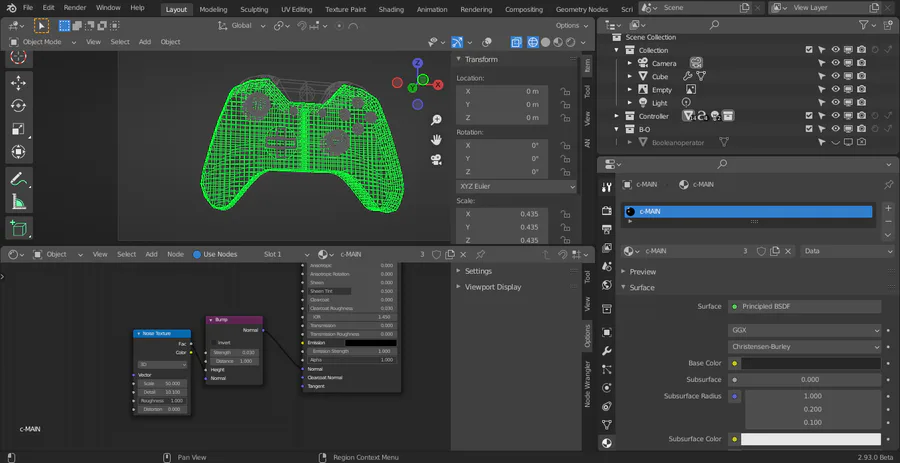This screenshot has height=463, width=900.
Task: Expand the Viewport Display panel
Action: click(492, 287)
